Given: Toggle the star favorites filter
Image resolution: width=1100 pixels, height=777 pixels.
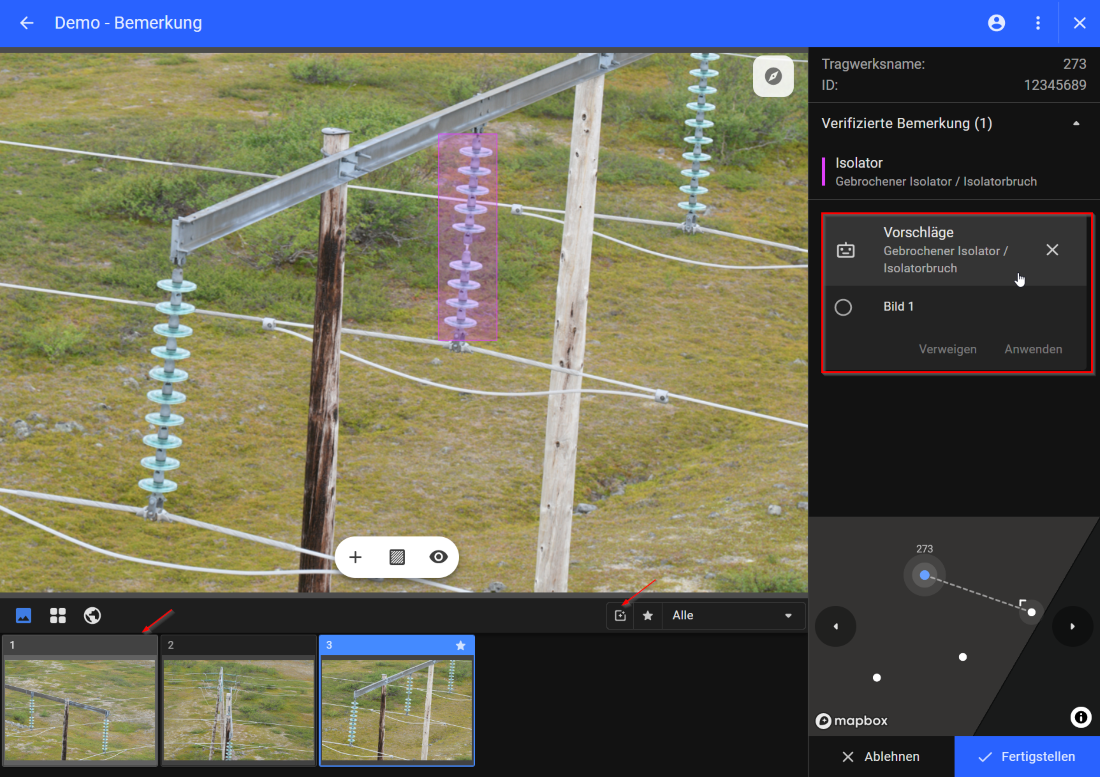Looking at the screenshot, I should pyautogui.click(x=648, y=616).
